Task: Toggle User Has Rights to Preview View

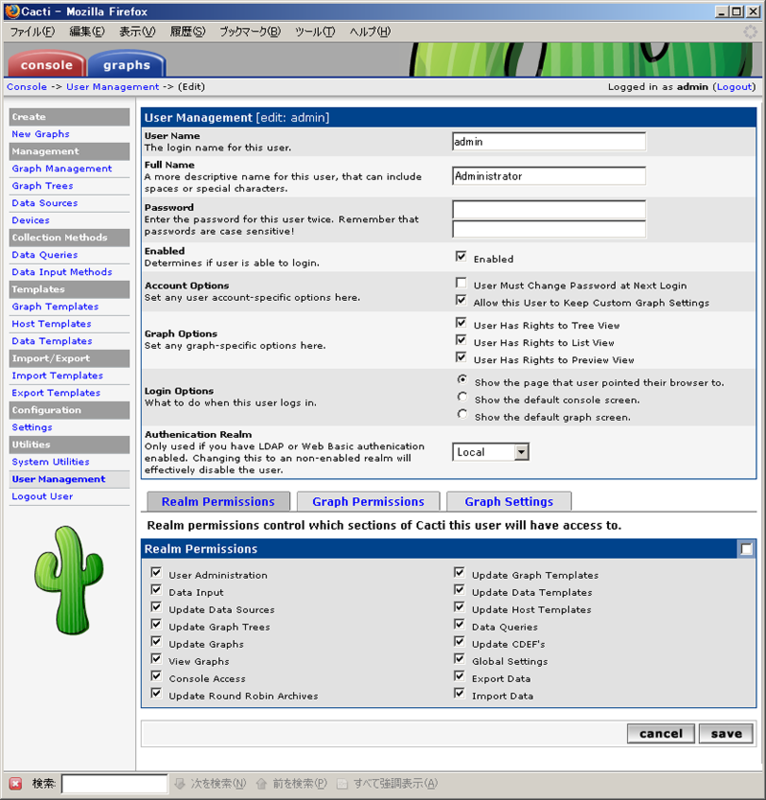Action: 461,357
